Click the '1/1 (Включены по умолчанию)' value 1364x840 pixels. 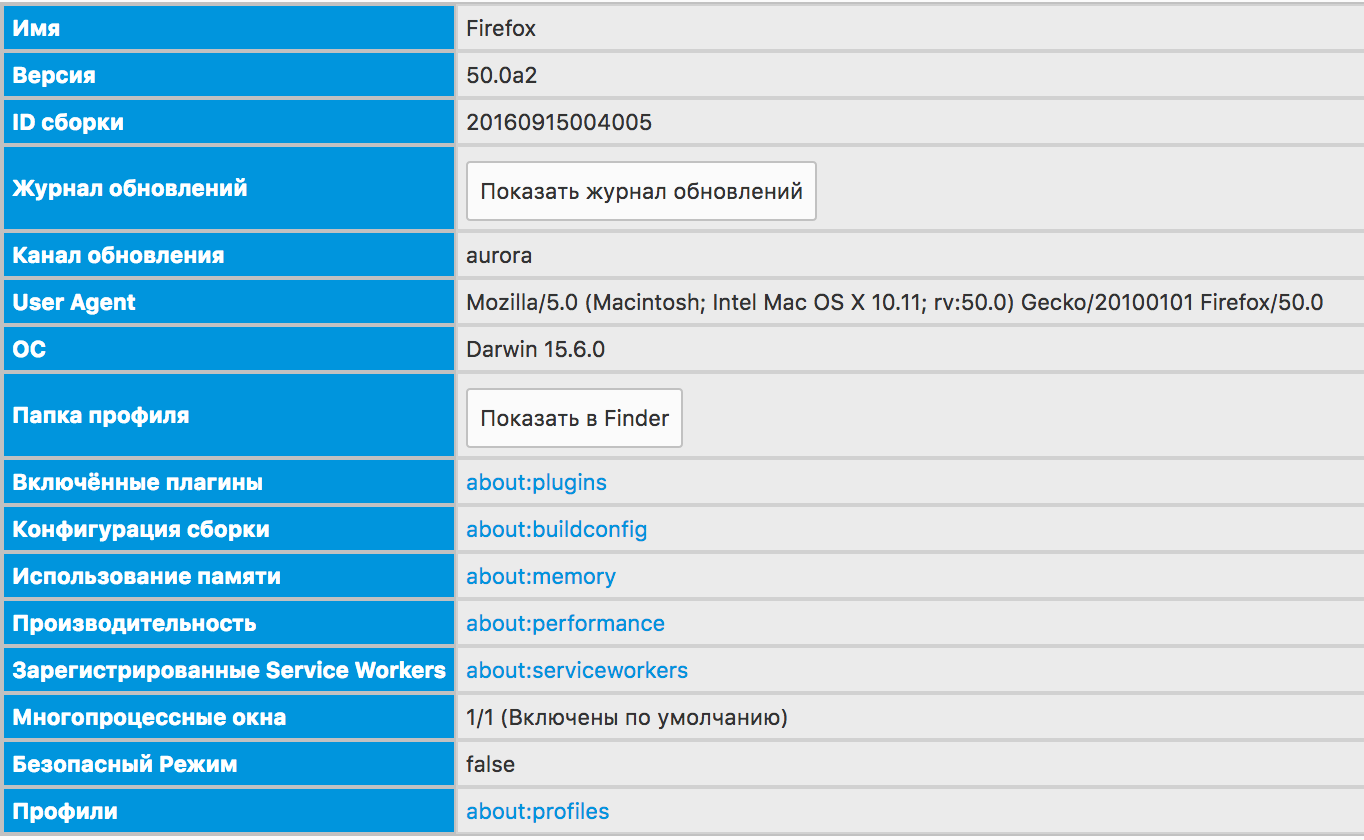(626, 717)
